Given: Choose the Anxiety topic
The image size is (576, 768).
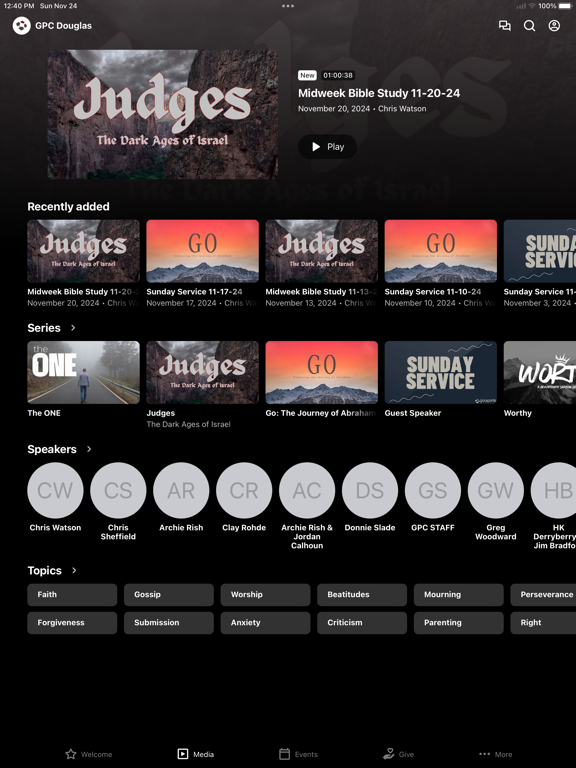Looking at the screenshot, I should (265, 623).
